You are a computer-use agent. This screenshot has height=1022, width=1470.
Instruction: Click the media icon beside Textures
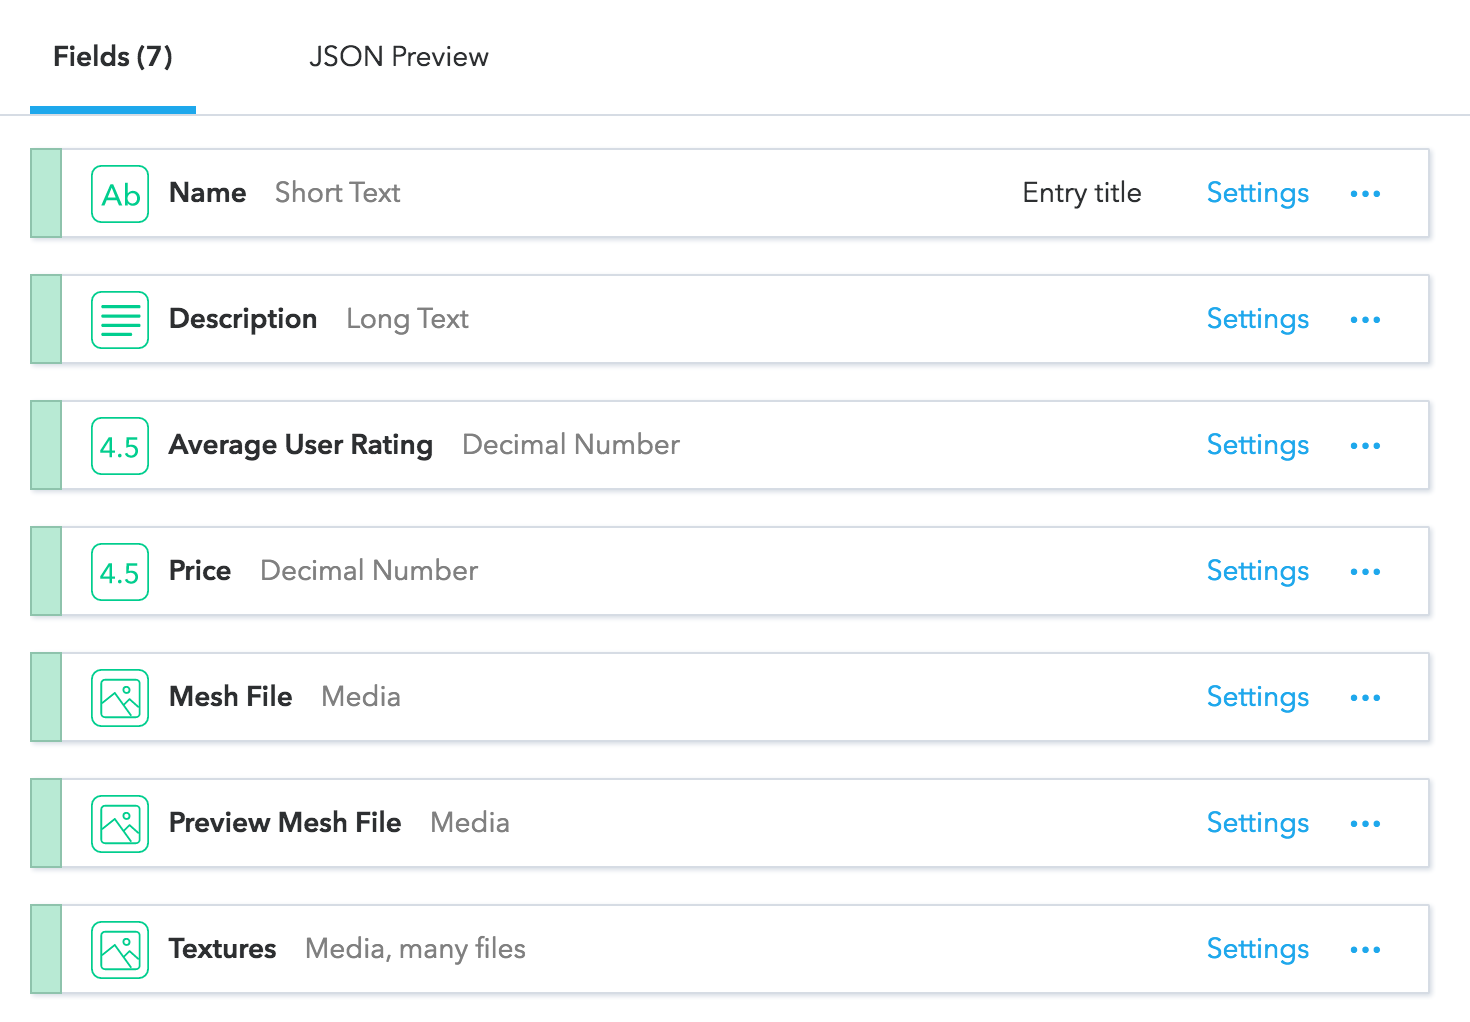[x=120, y=950]
